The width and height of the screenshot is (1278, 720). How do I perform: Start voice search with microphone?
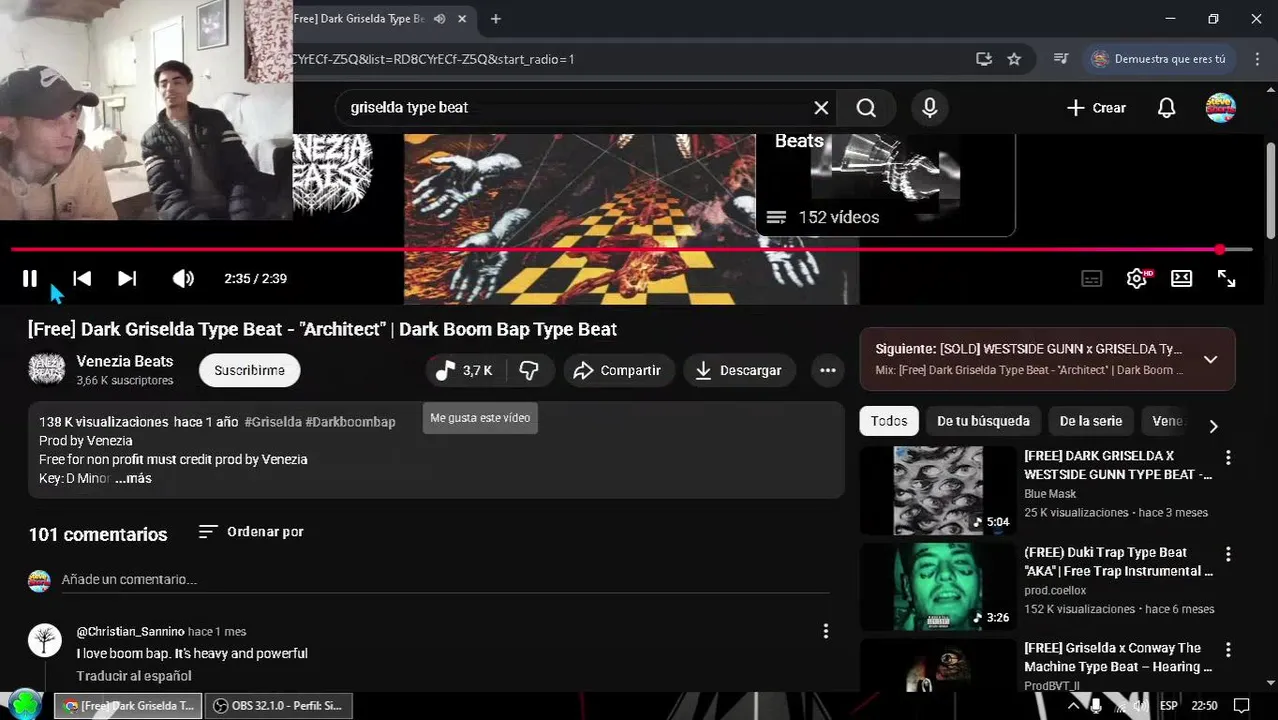coord(930,108)
